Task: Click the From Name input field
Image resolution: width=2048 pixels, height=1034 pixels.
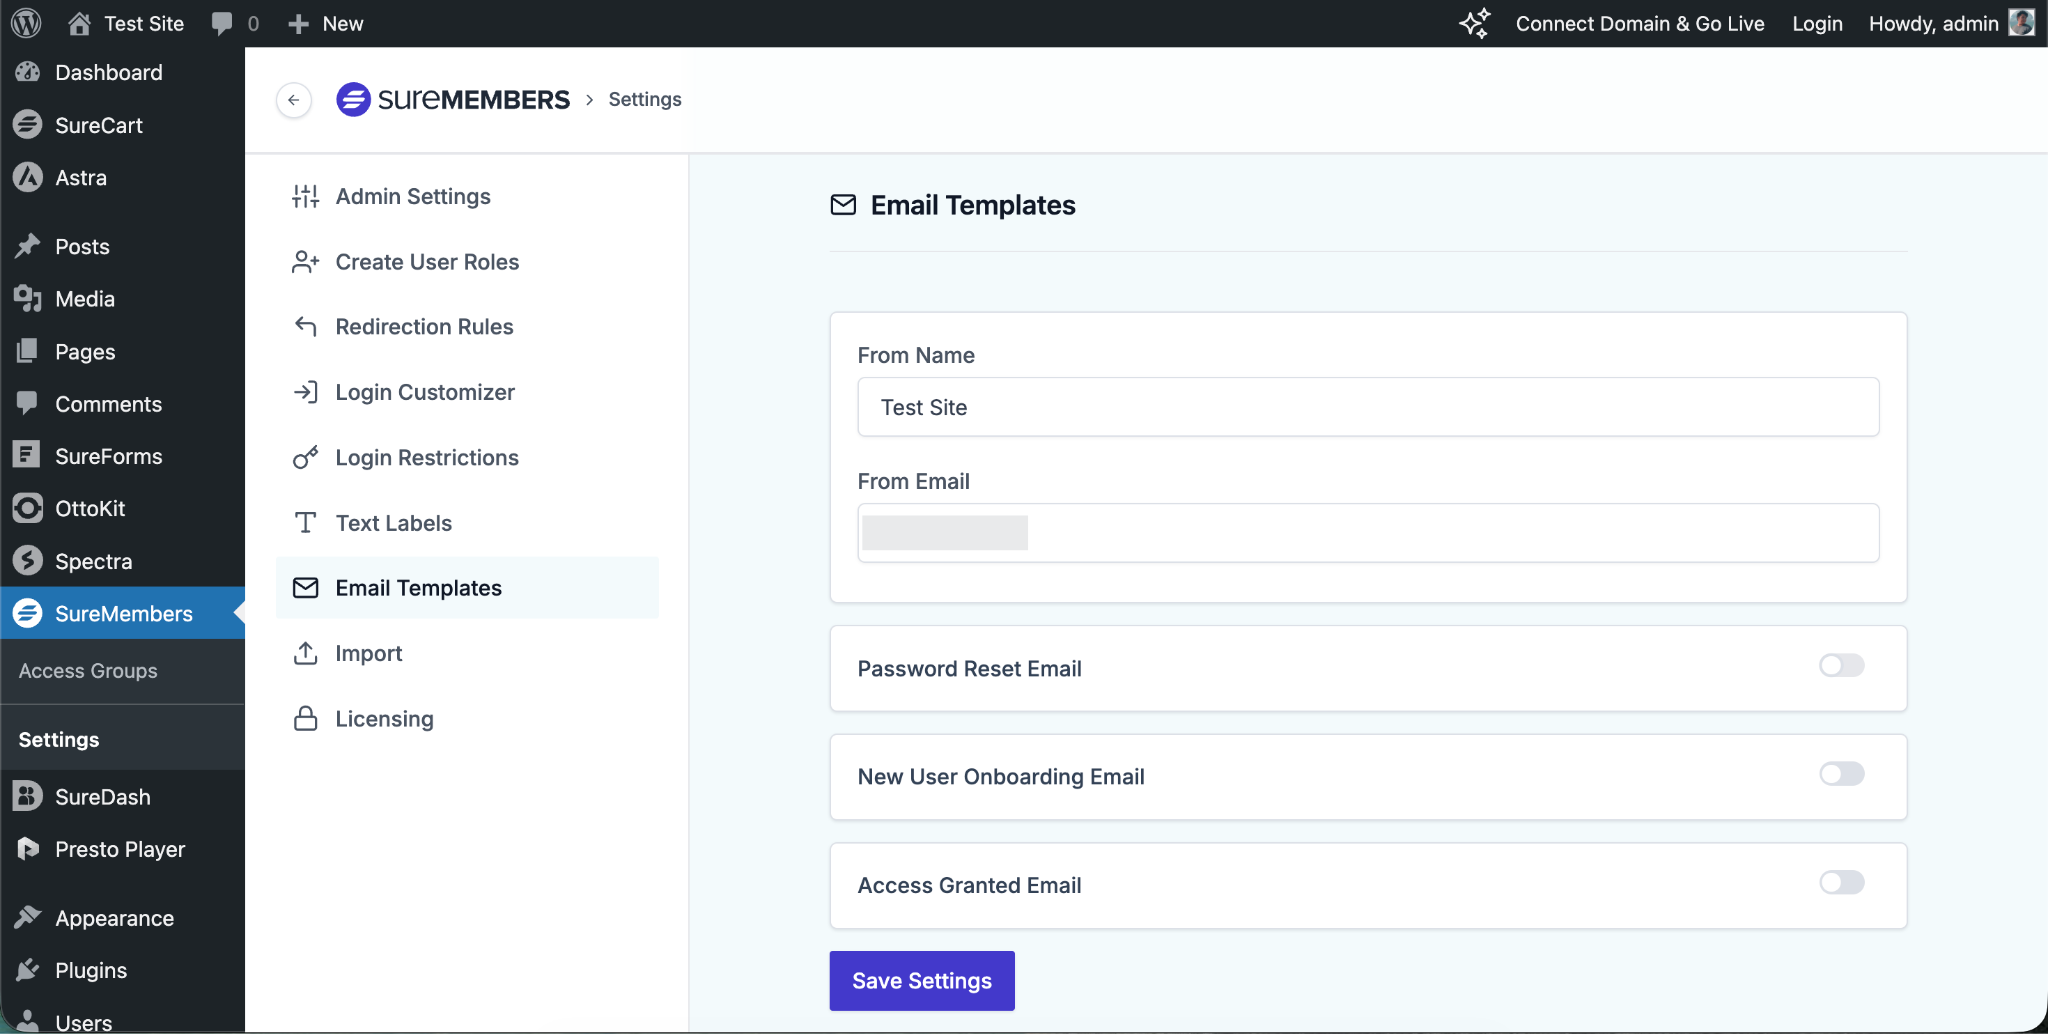Action: [1367, 407]
